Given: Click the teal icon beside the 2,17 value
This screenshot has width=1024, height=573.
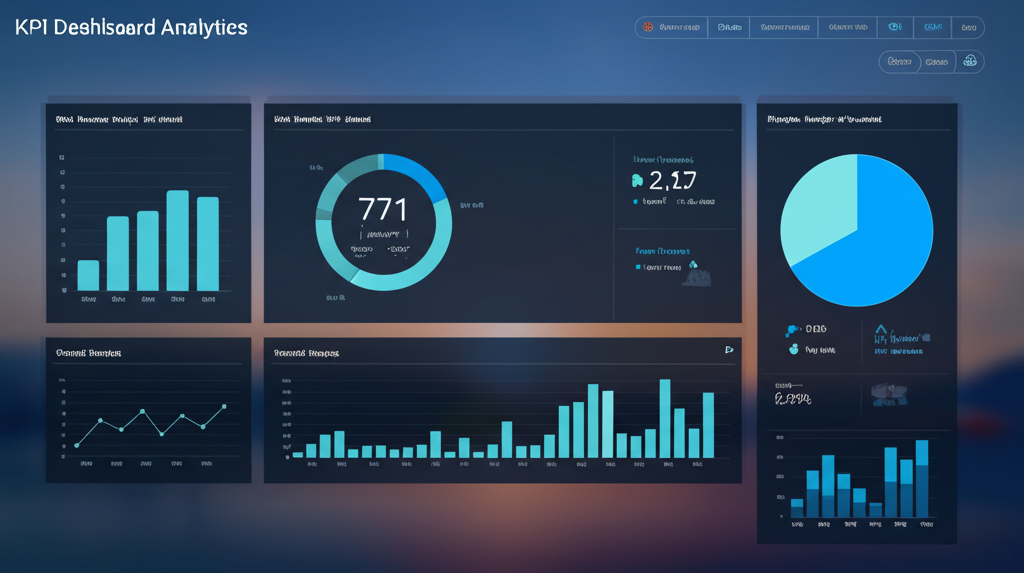Looking at the screenshot, I should (637, 181).
